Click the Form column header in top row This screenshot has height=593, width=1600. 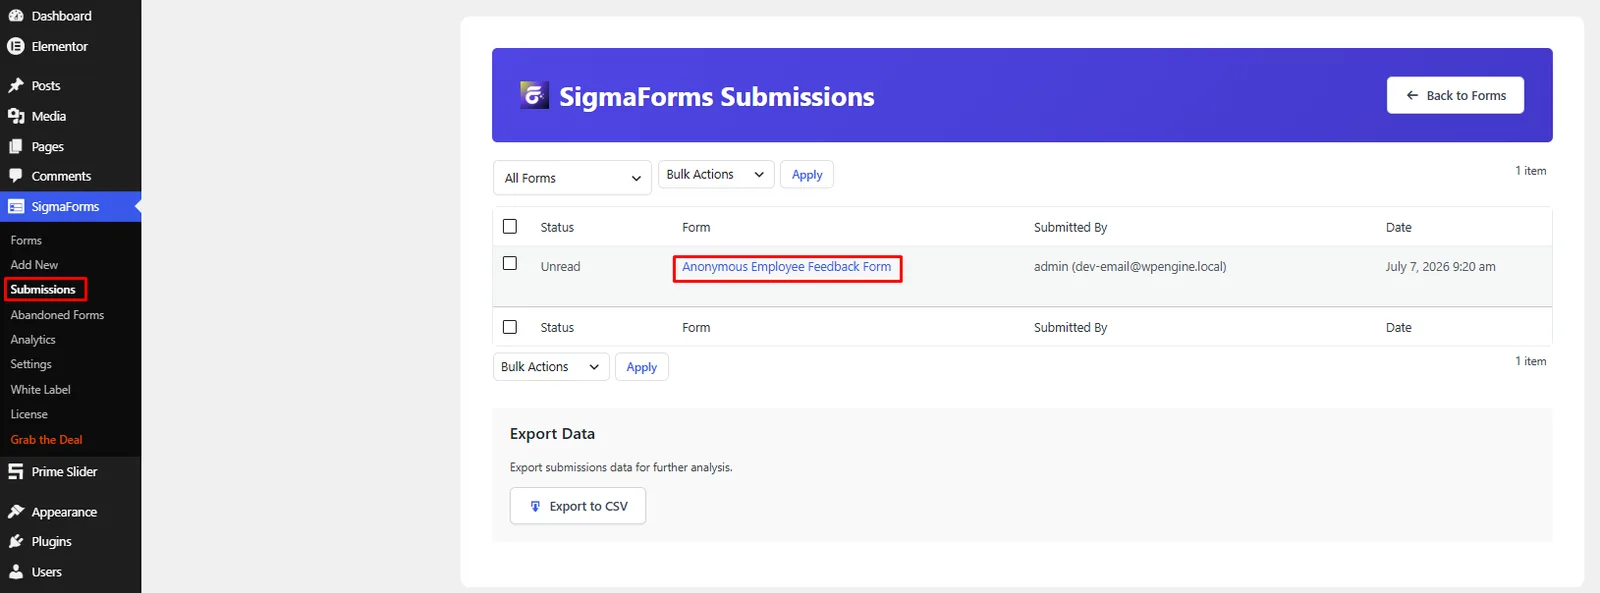pyautogui.click(x=696, y=228)
